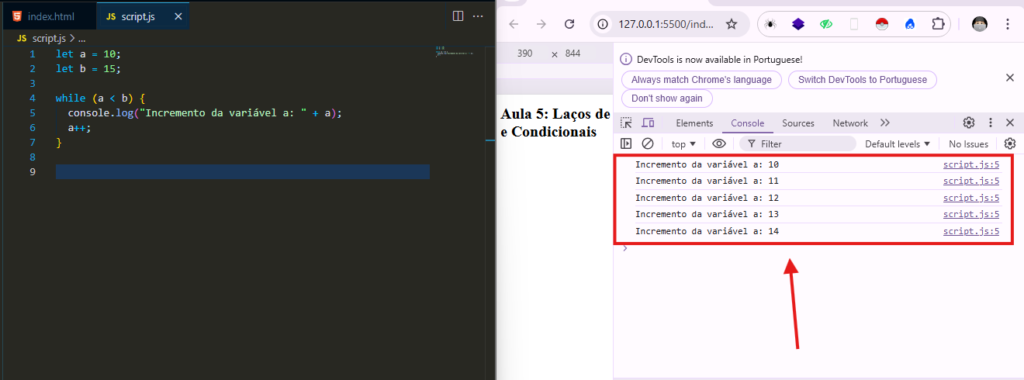Viewport: 1024px width, 380px height.
Task: Toggle the device toolbar icon
Action: (648, 123)
